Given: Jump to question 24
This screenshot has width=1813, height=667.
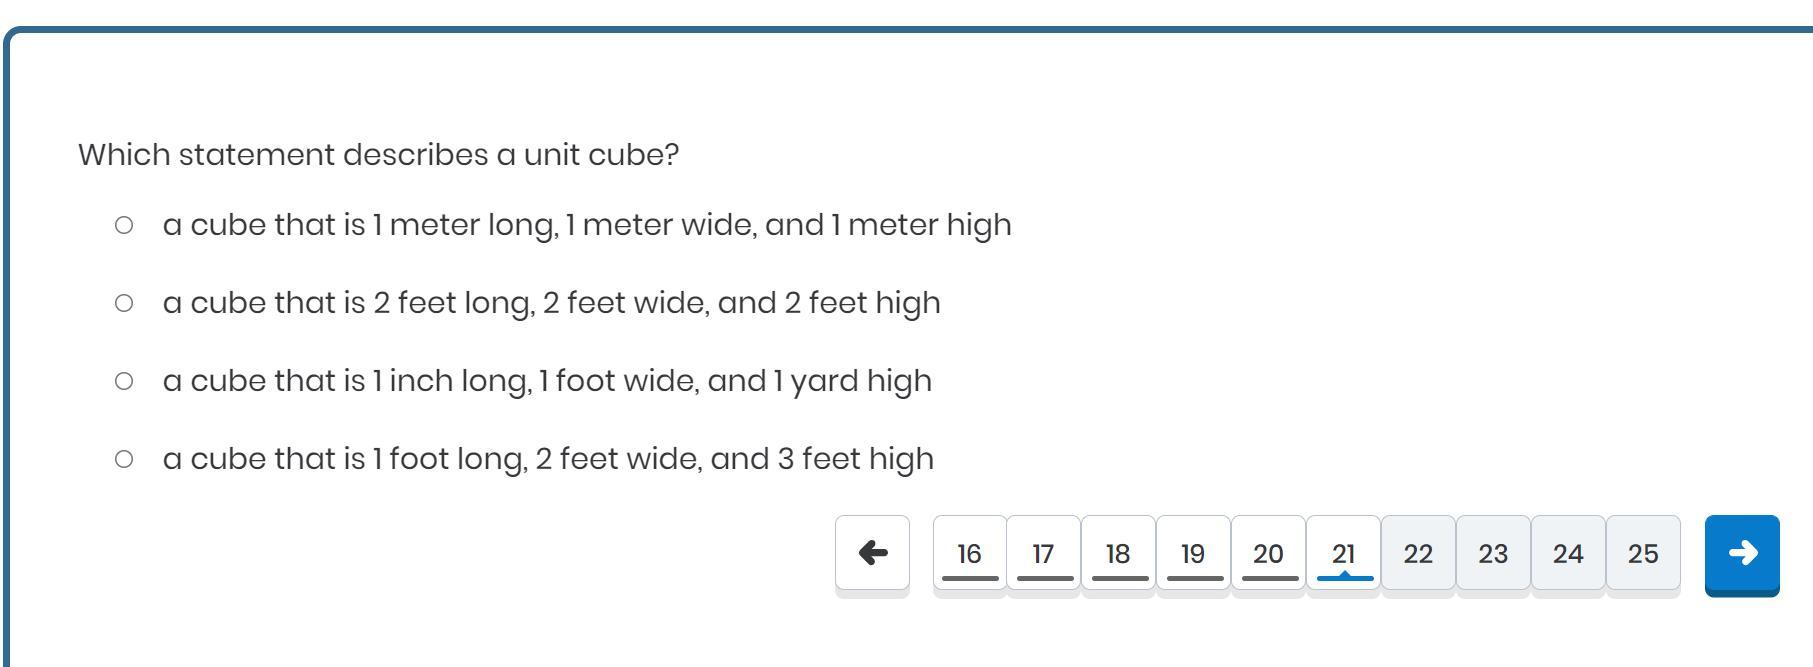Looking at the screenshot, I should [1568, 554].
